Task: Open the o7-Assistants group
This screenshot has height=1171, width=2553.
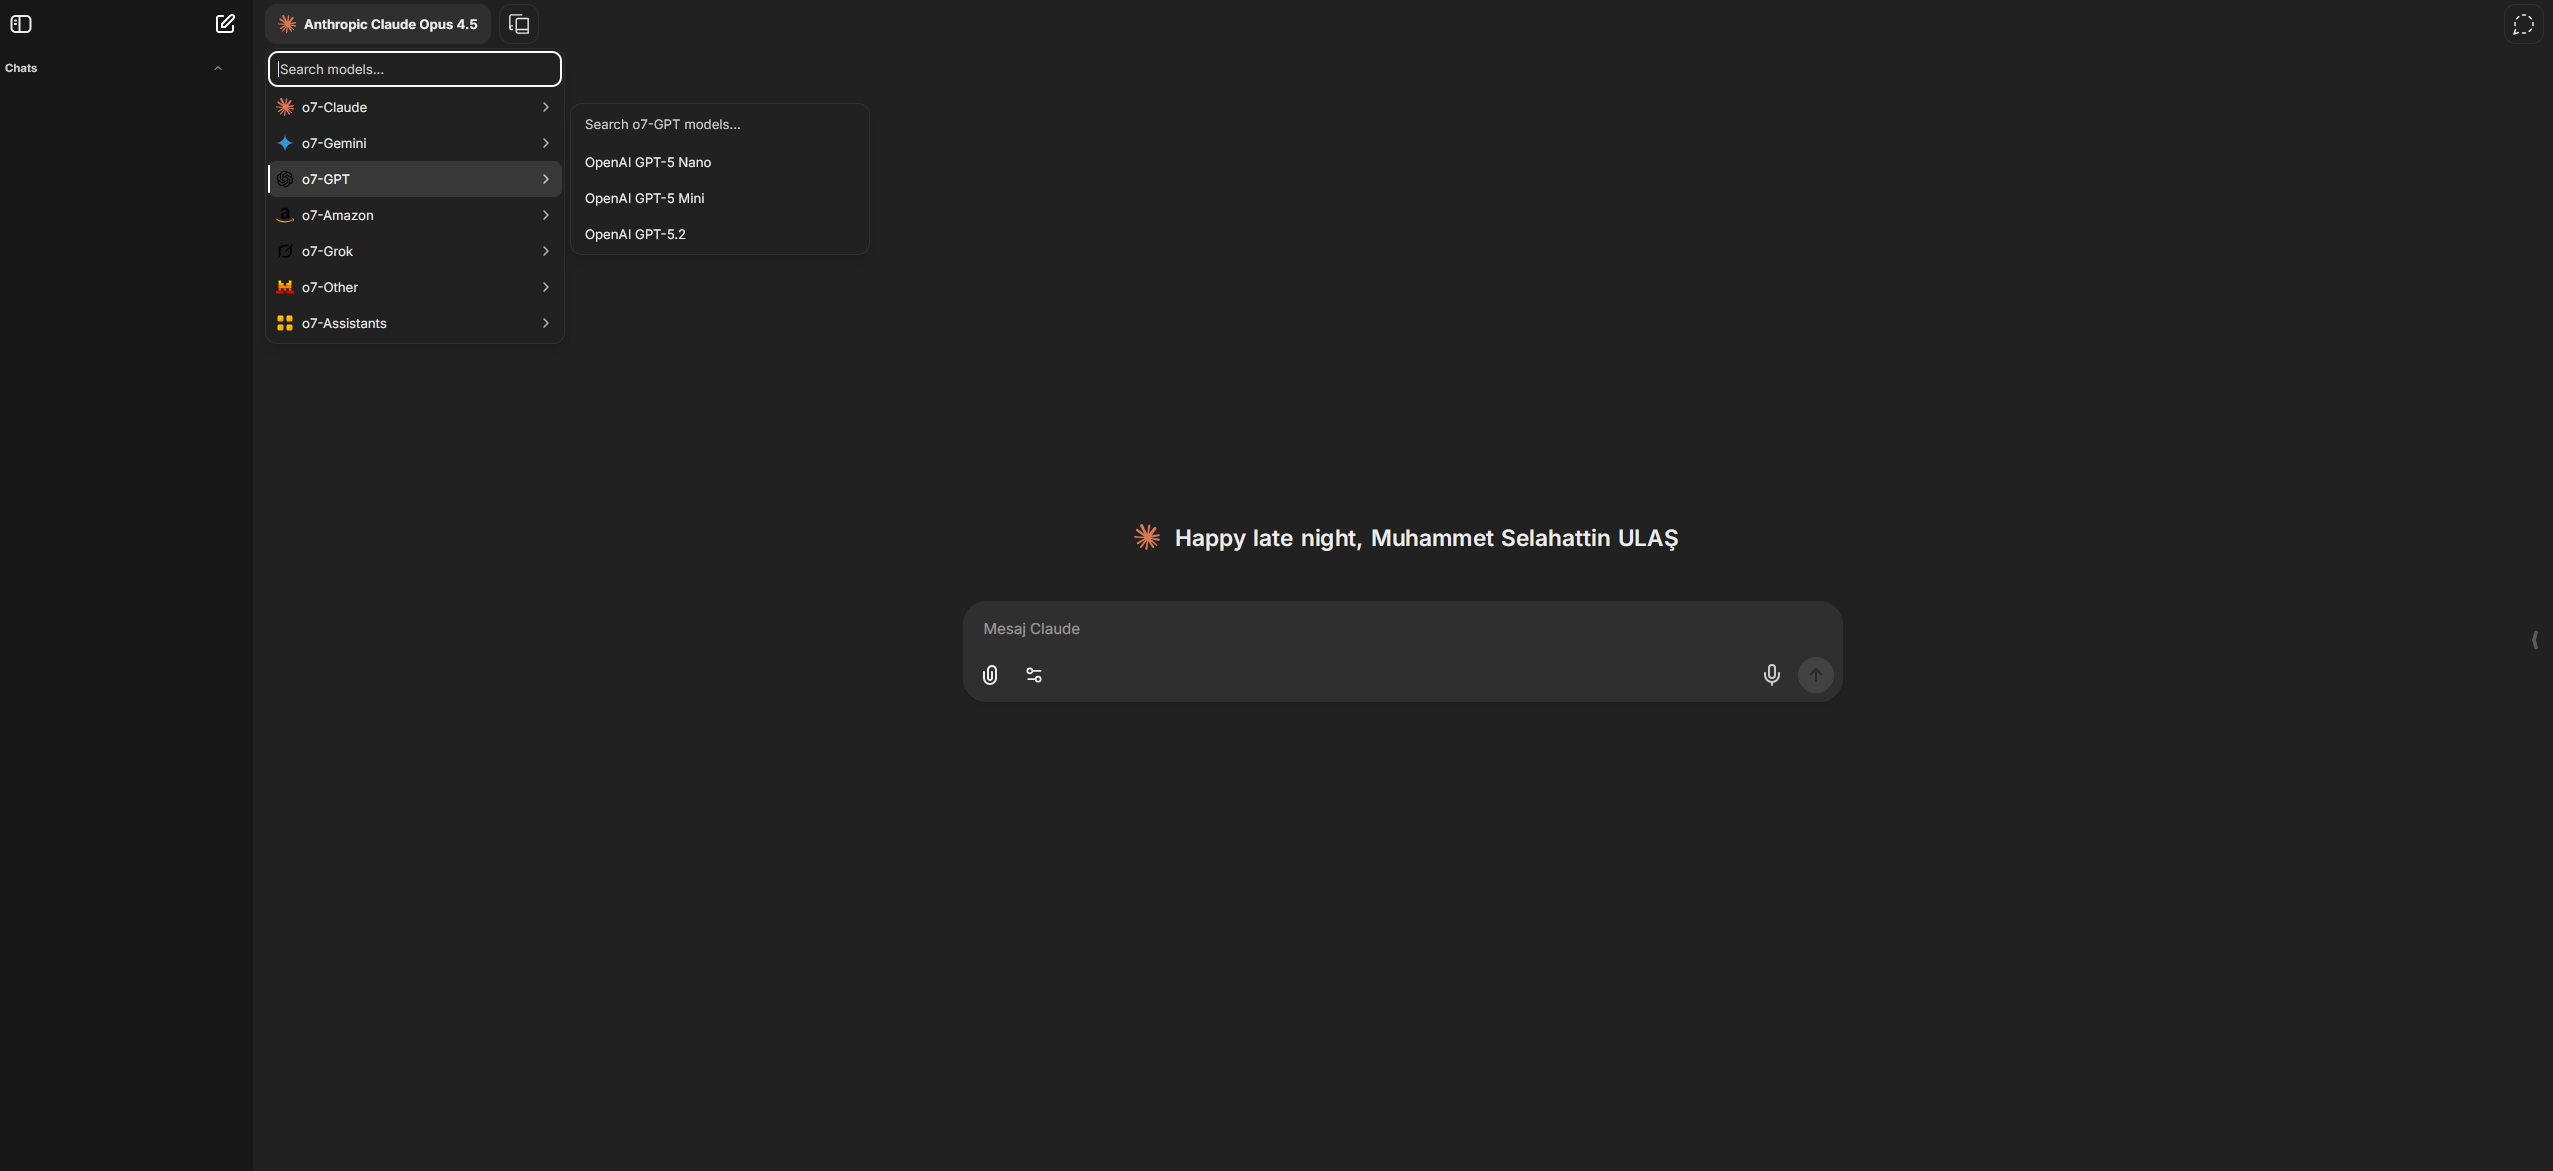Action: coord(414,323)
